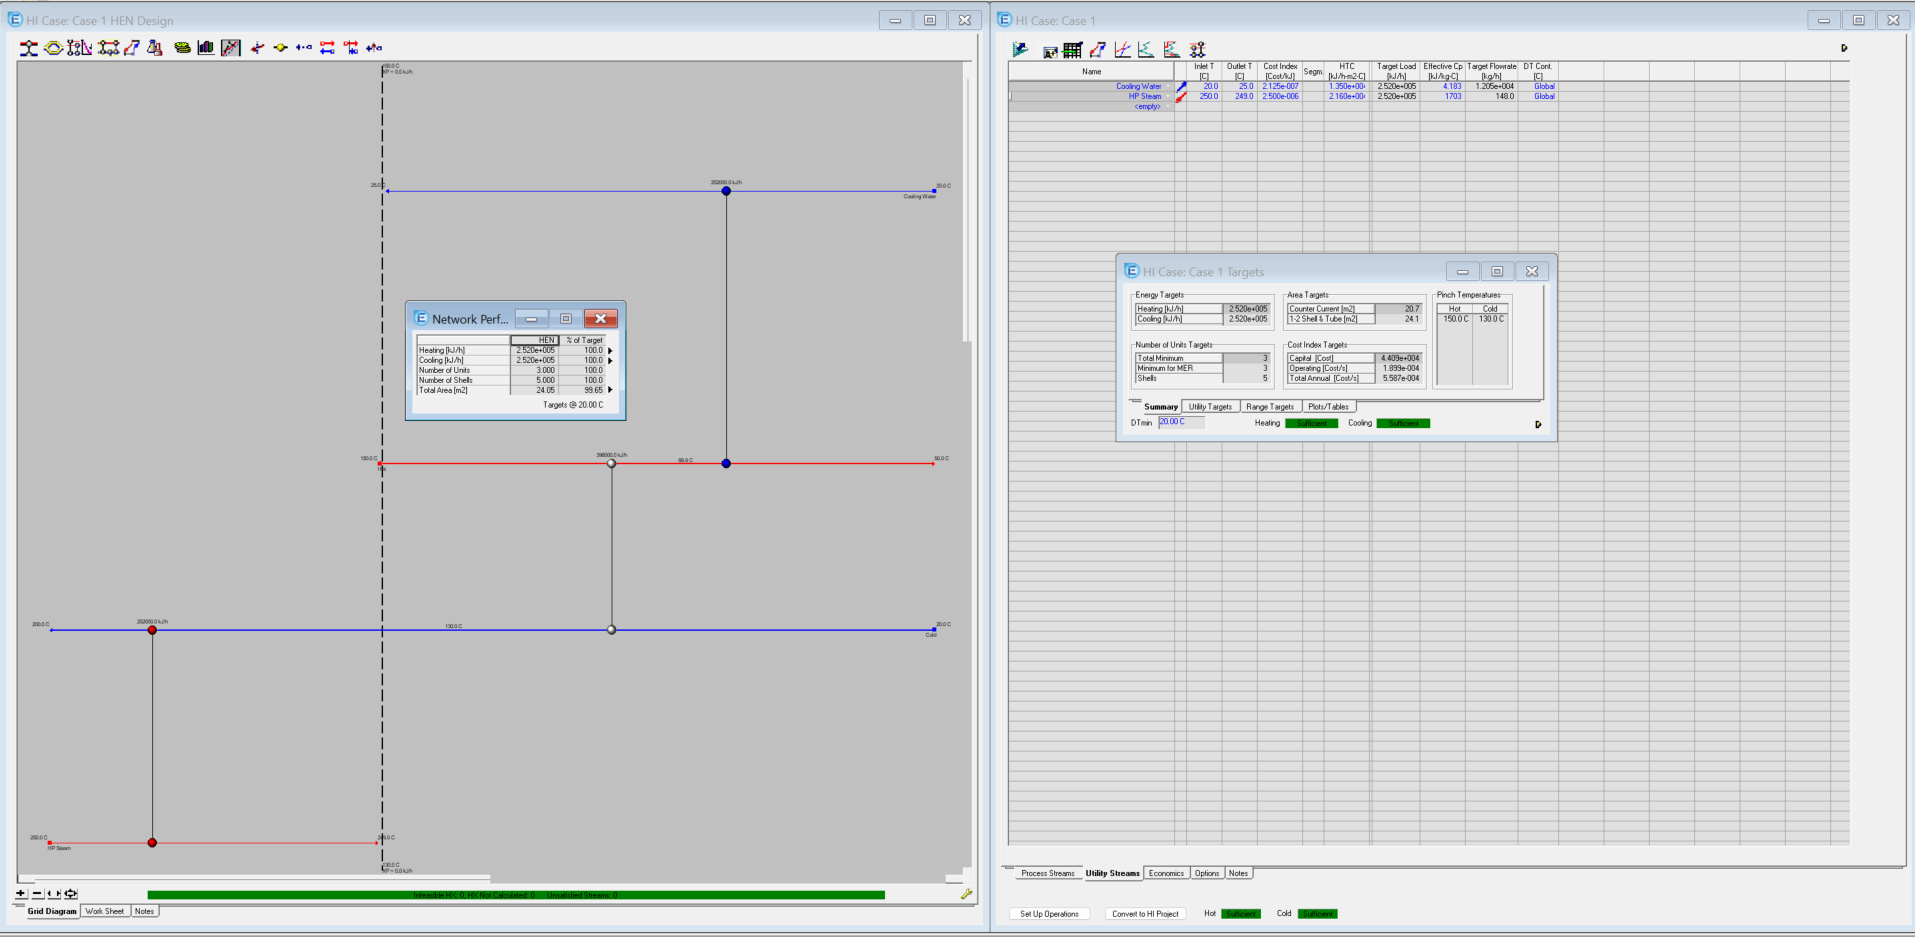Click the horizontal fit arrows icon below grid
The height and width of the screenshot is (937, 1915).
pyautogui.click(x=54, y=894)
